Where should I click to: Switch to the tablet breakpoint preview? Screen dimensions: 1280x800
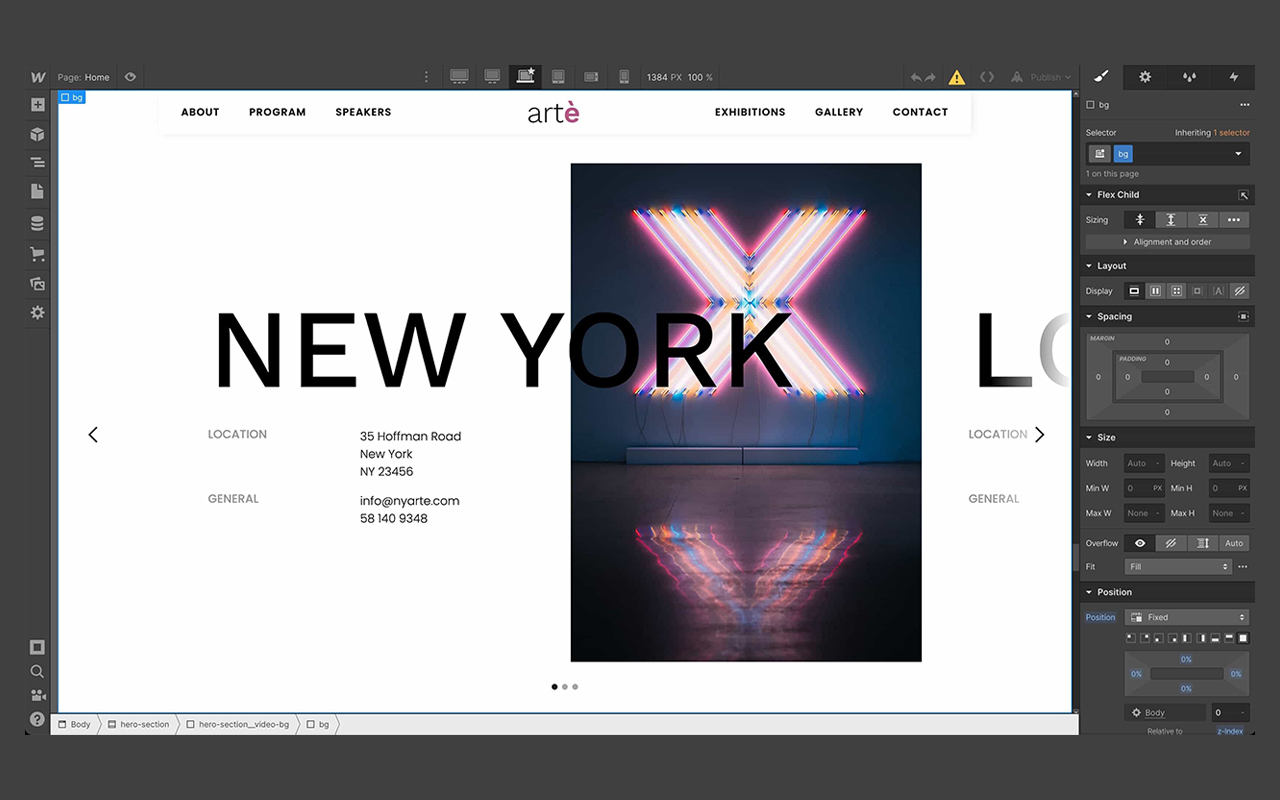point(558,76)
